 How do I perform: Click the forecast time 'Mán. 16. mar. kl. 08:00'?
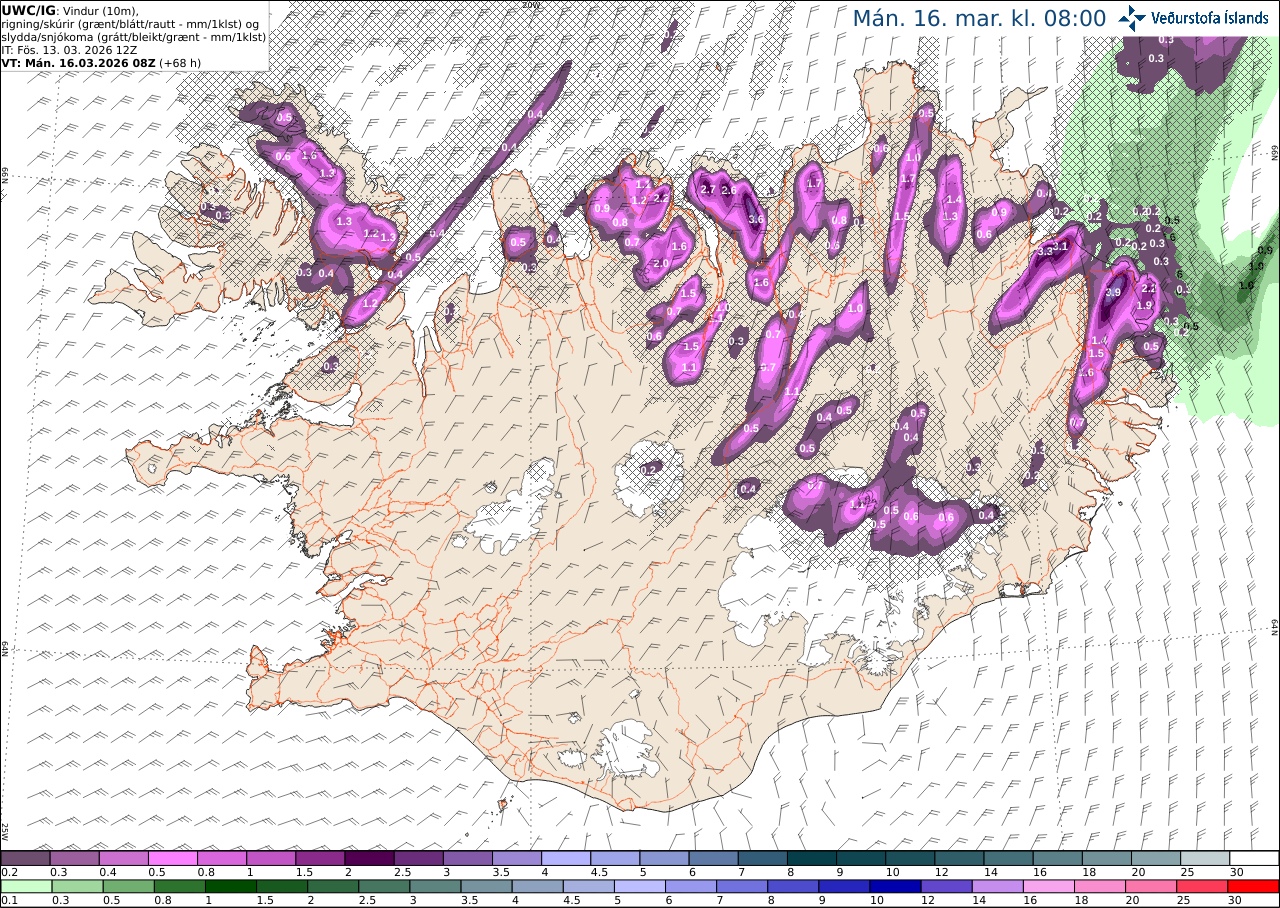979,18
